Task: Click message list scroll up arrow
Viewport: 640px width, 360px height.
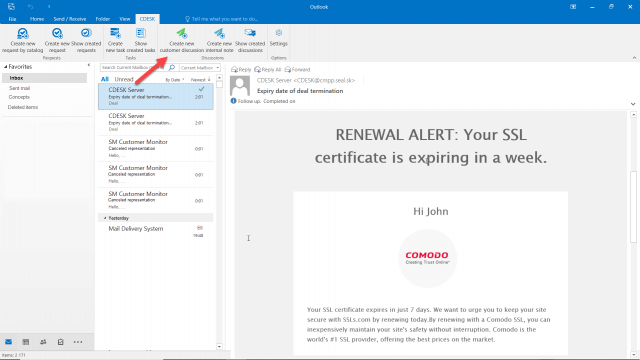Action: point(219,77)
